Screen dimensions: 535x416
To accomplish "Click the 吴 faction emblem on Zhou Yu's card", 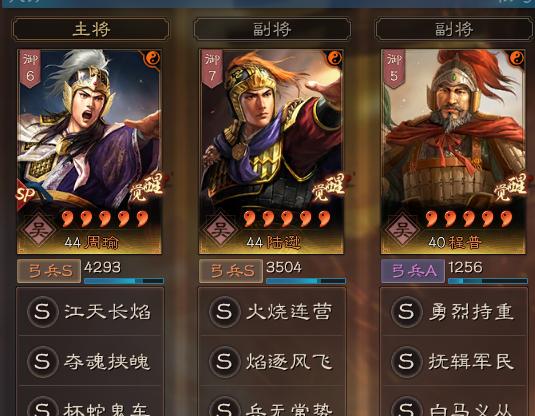I will [x=38, y=229].
